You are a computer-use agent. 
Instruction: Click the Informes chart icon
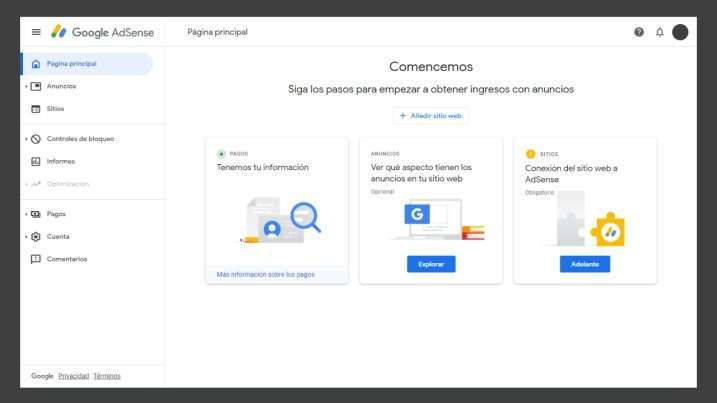click(36, 161)
